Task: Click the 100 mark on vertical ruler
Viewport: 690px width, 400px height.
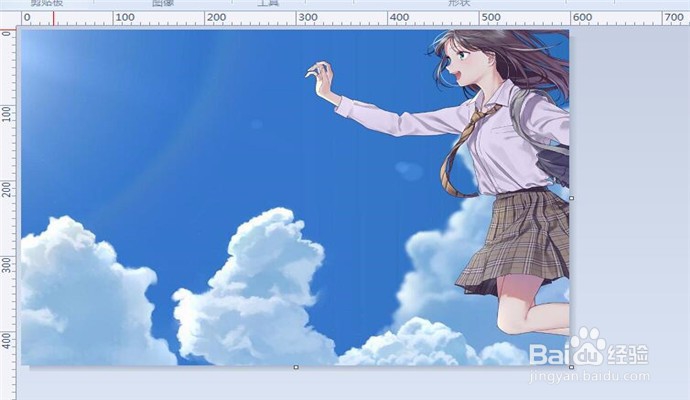Action: (x=6, y=114)
